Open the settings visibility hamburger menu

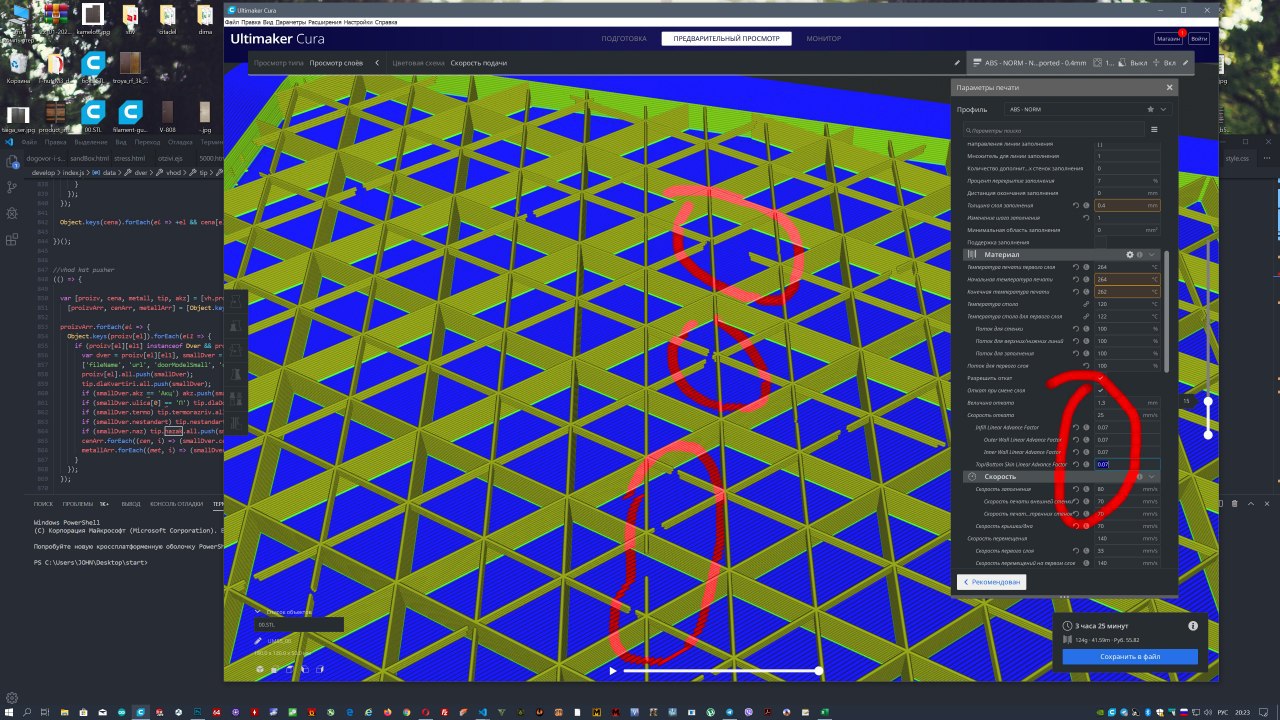pos(1154,129)
